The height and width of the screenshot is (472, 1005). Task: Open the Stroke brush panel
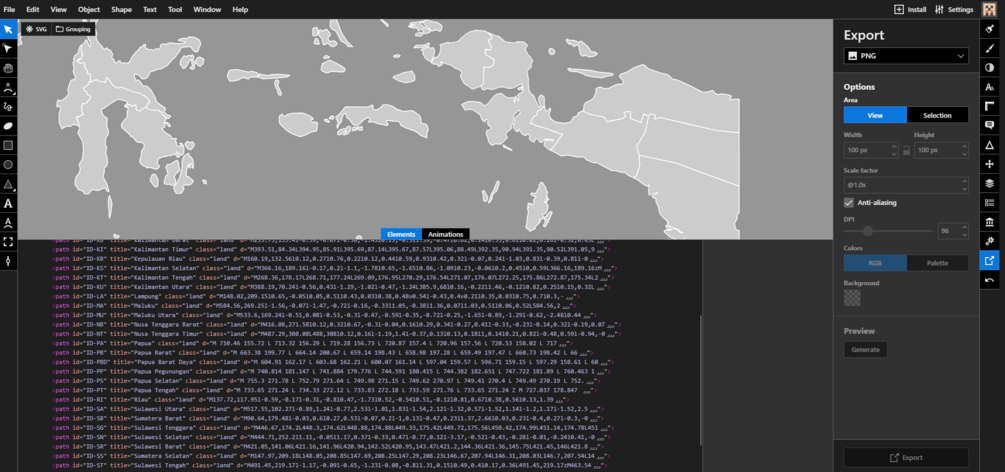point(989,48)
